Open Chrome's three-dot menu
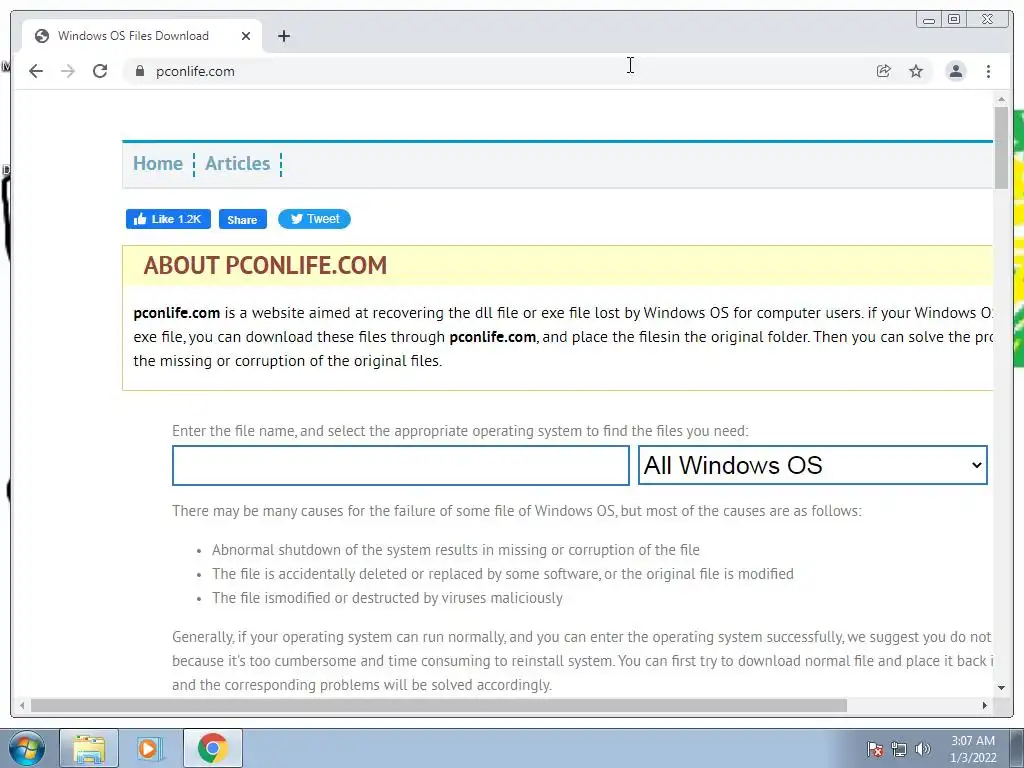1024x768 pixels. (x=988, y=71)
